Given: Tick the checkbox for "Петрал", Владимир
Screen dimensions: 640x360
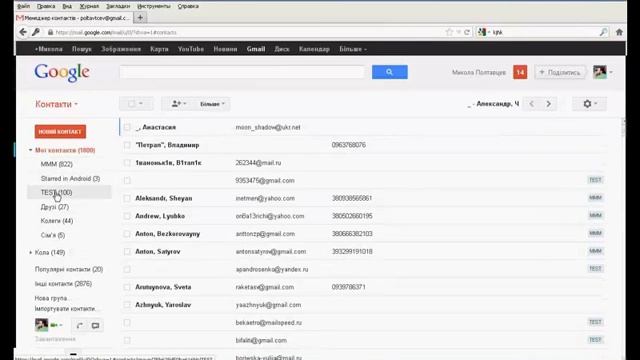Looking at the screenshot, I should pos(127,145).
